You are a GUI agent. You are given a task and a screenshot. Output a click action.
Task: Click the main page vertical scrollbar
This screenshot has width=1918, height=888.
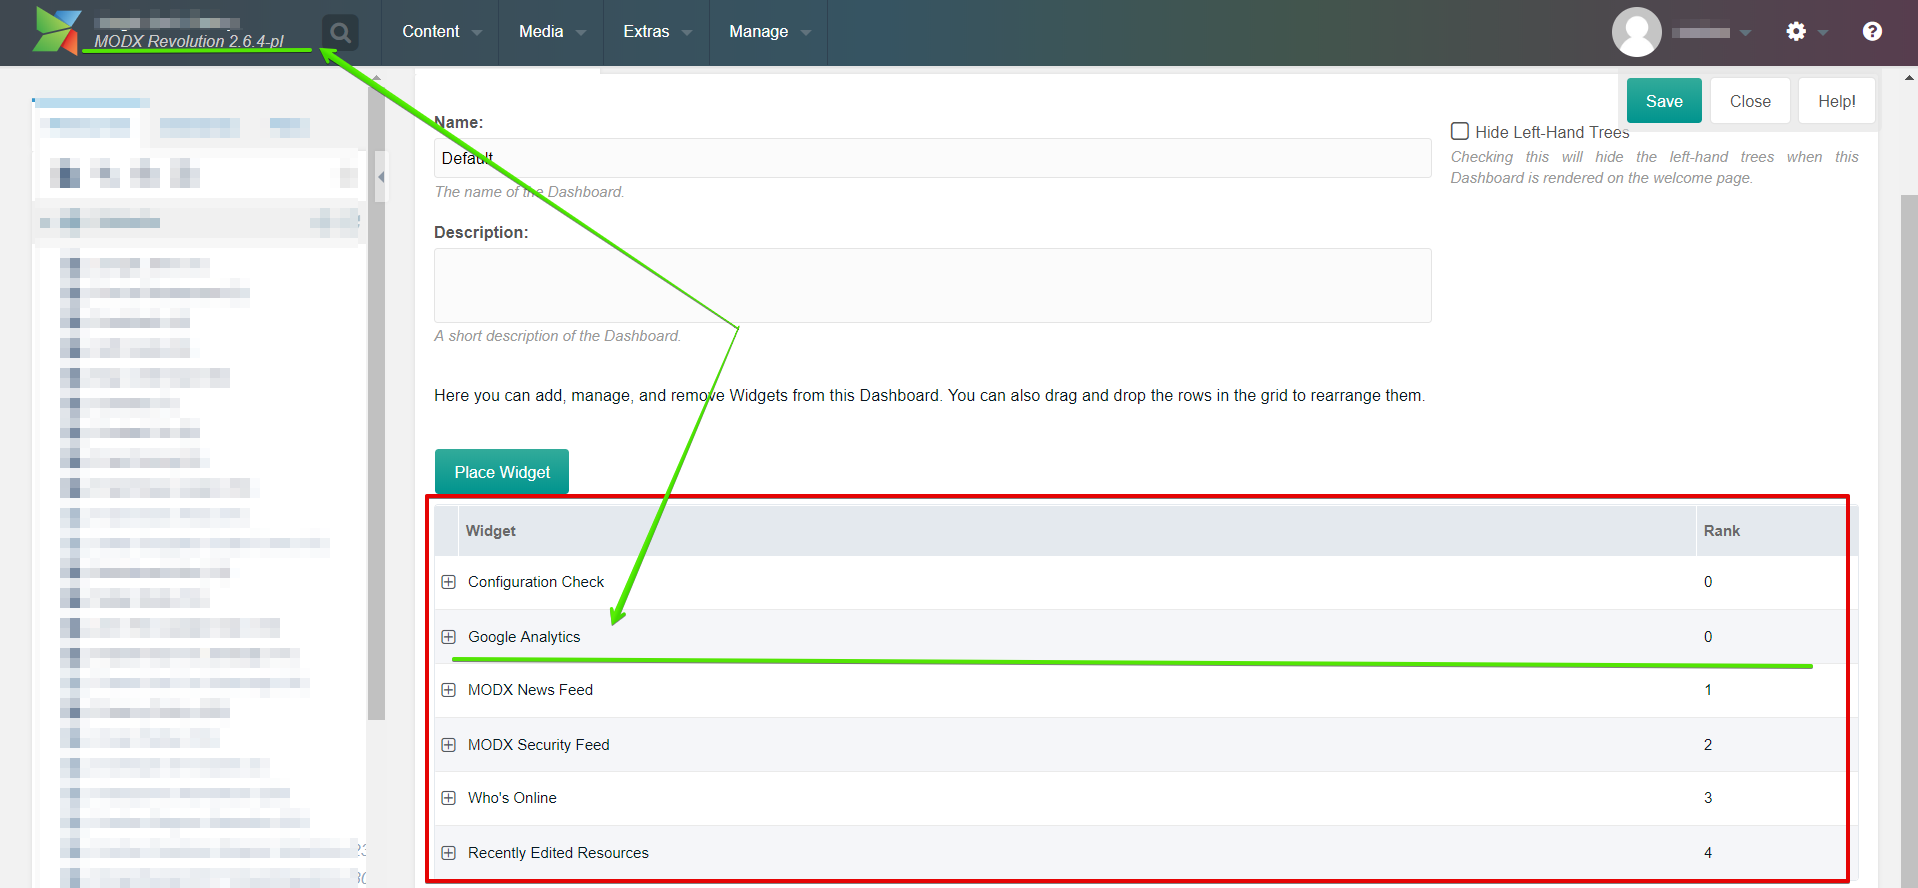point(1909,540)
